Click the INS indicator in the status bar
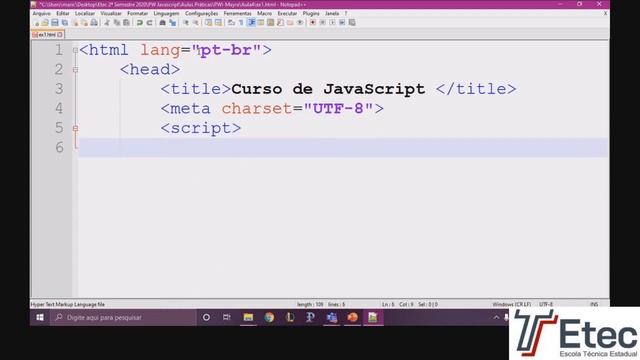The width and height of the screenshot is (640, 360). (x=594, y=304)
